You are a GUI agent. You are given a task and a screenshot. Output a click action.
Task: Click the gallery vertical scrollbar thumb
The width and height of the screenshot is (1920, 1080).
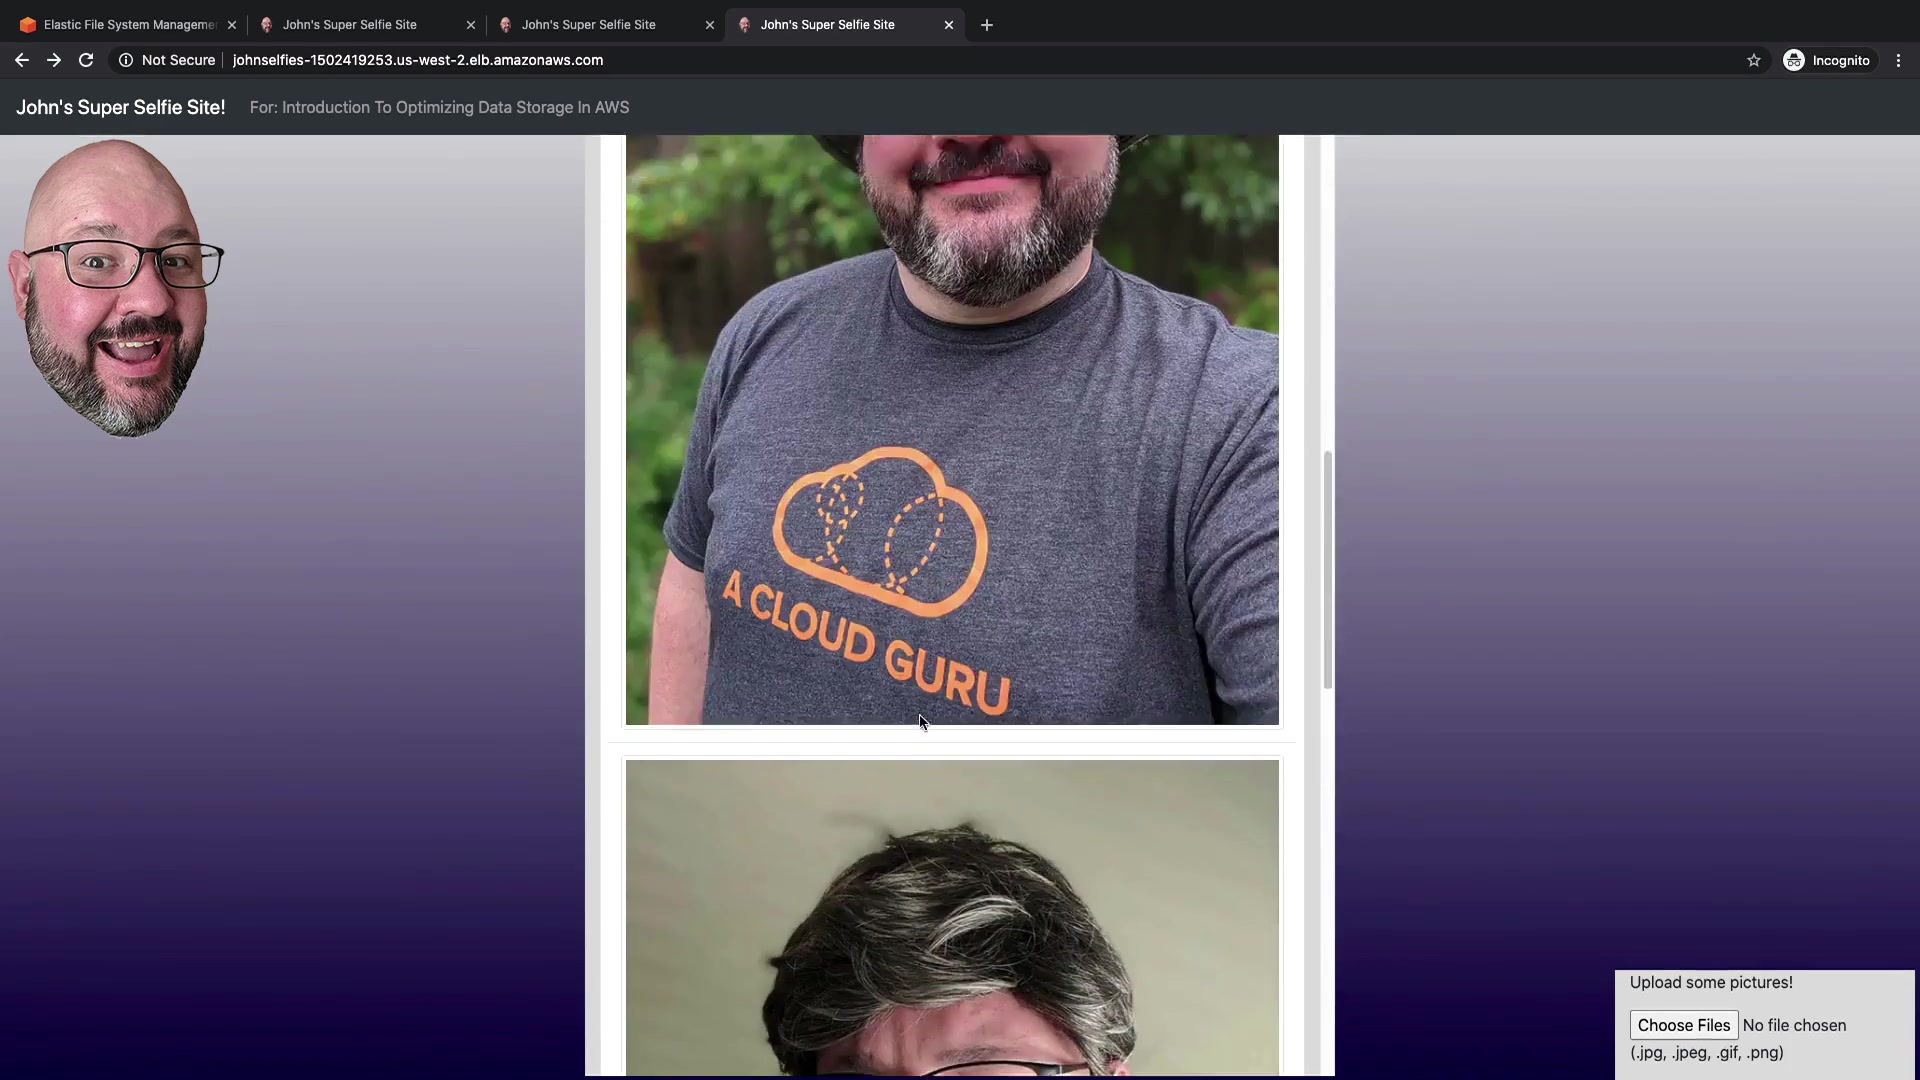coord(1327,570)
